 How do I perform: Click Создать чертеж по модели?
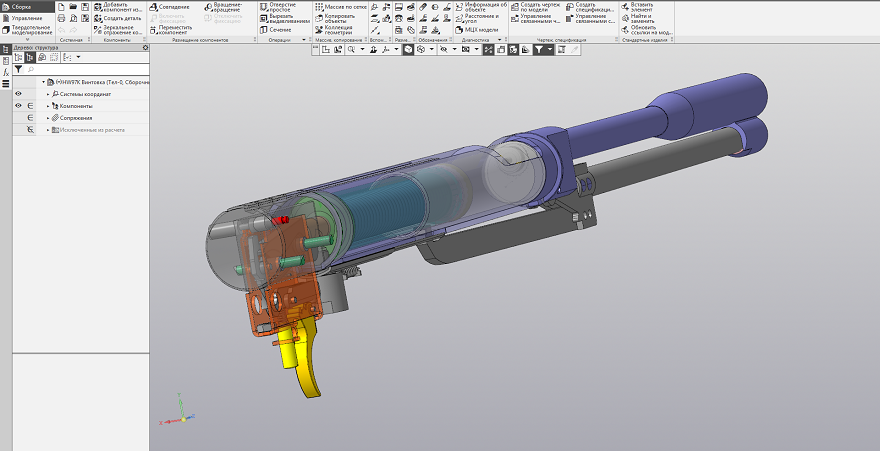(533, 7)
